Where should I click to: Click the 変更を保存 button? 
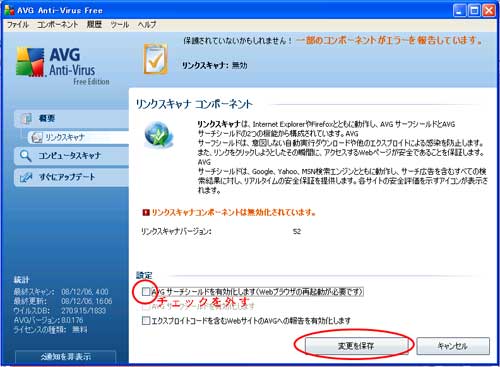pyautogui.click(x=356, y=346)
